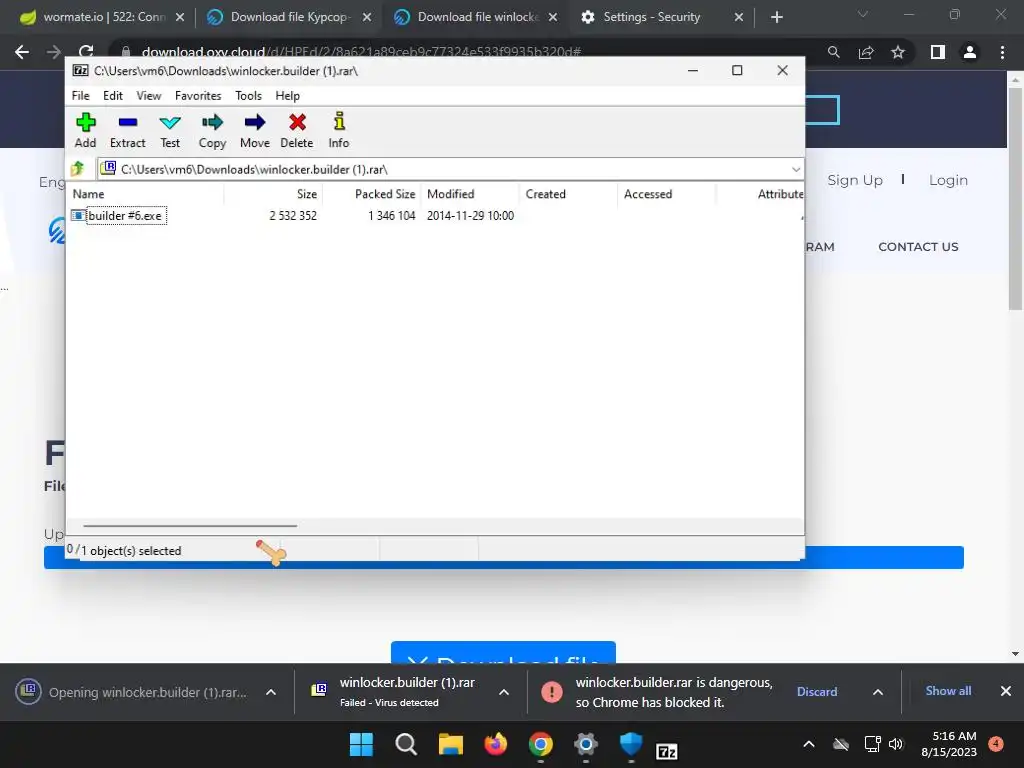
Task: Click the Windows Start button
Action: (x=361, y=744)
